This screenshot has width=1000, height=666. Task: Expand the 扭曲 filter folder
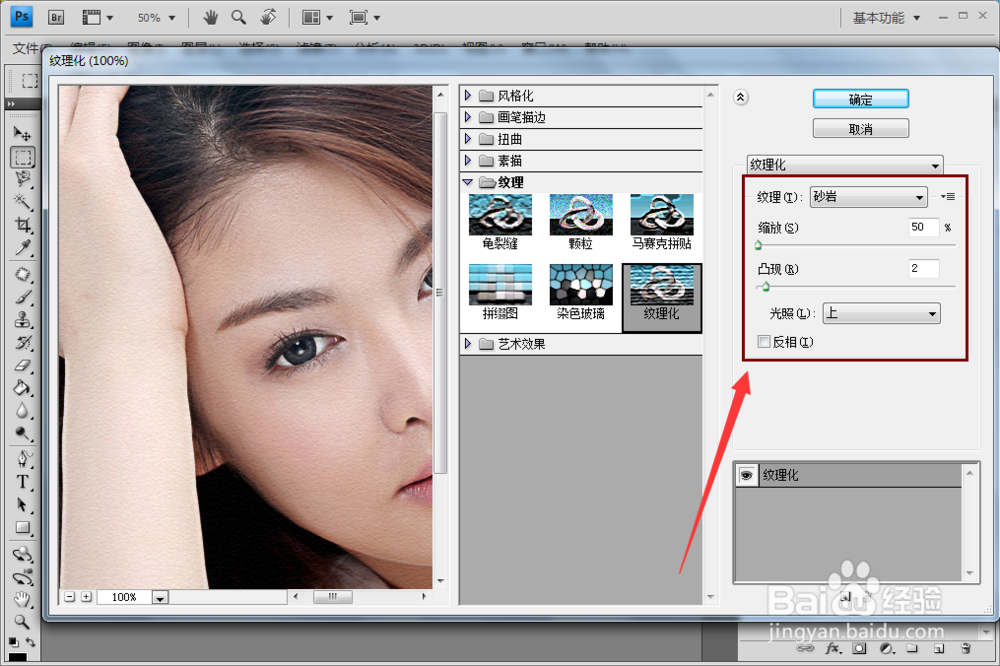click(468, 139)
